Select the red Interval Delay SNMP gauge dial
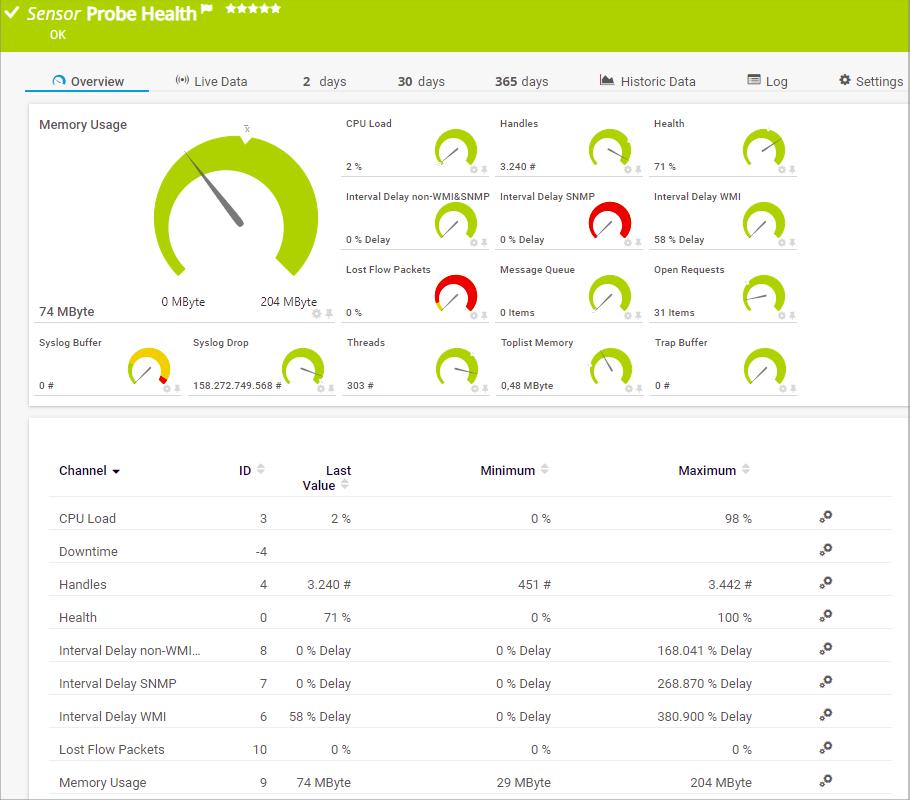 click(609, 221)
